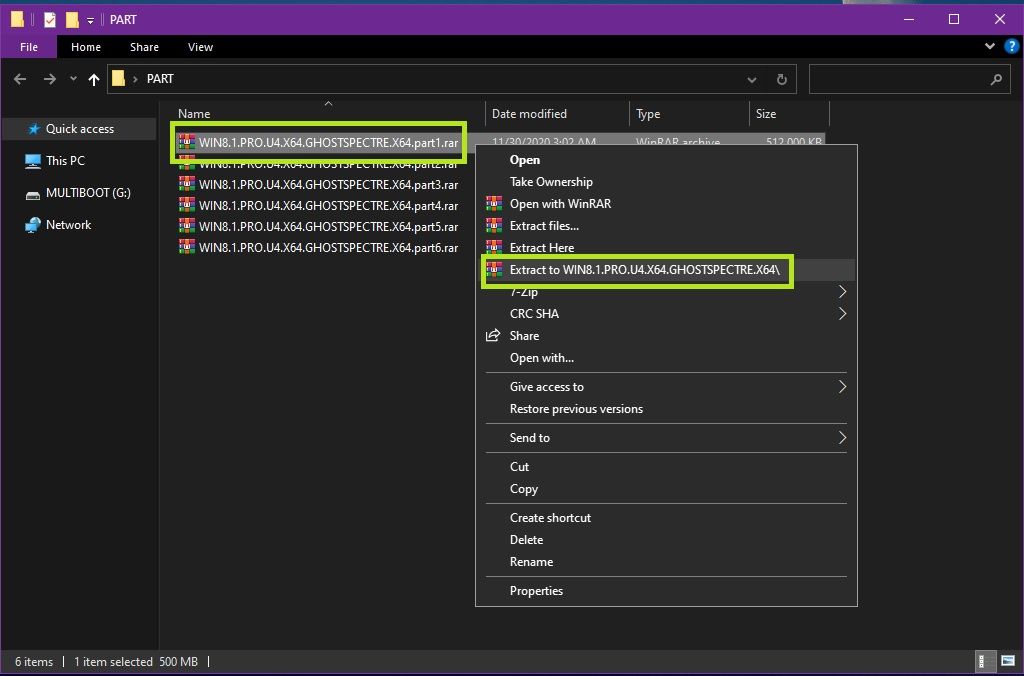Click the WinRAR icon beside Extract Here
The image size is (1024, 676).
pos(494,247)
